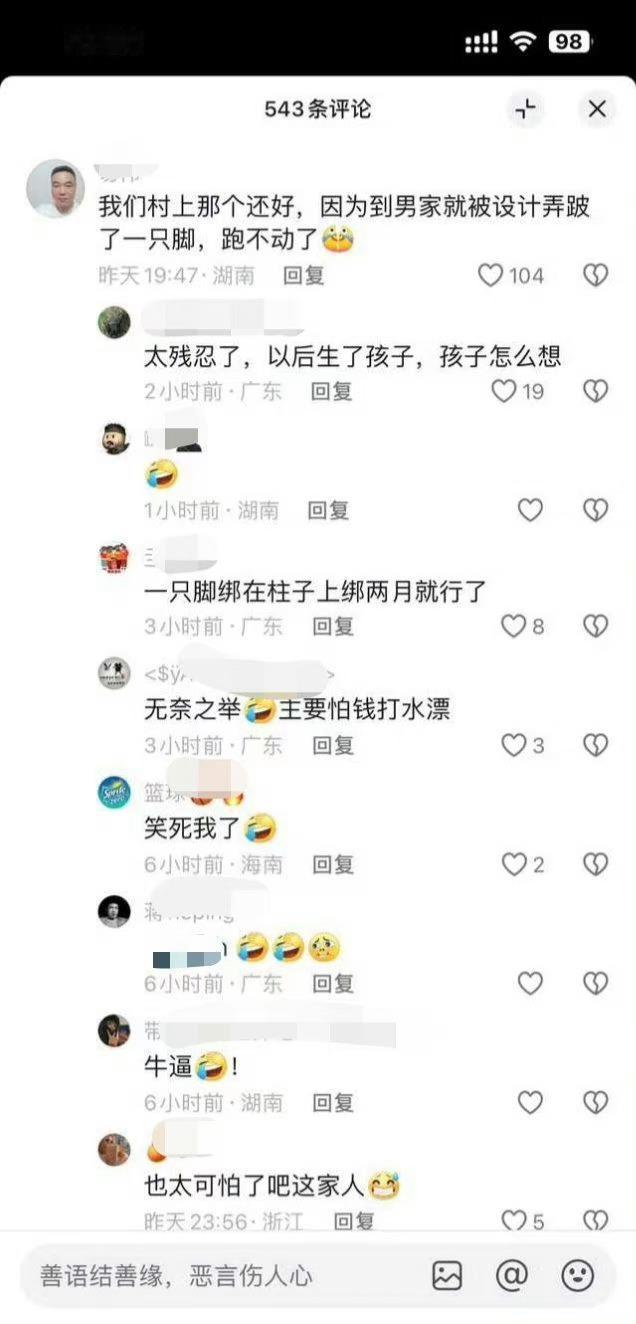Close the 543条评论 panel
This screenshot has width=636, height=1324.
pyautogui.click(x=597, y=109)
